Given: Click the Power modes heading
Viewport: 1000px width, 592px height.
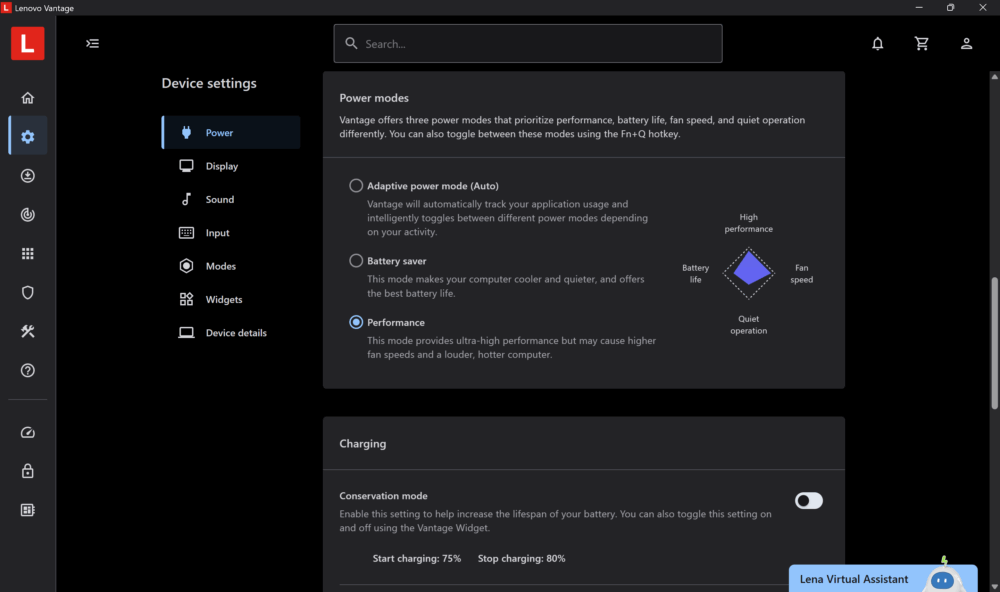Looking at the screenshot, I should (x=374, y=98).
